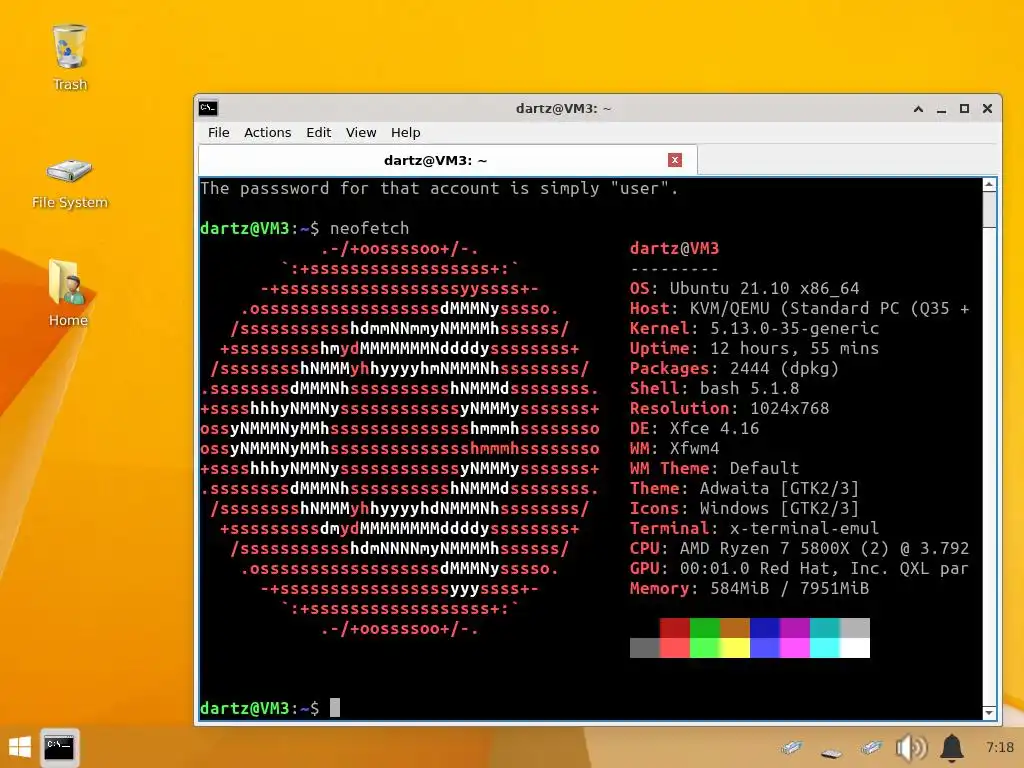The image size is (1024, 768).
Task: Click the bright yellow neofetch color block
Action: coord(735,648)
